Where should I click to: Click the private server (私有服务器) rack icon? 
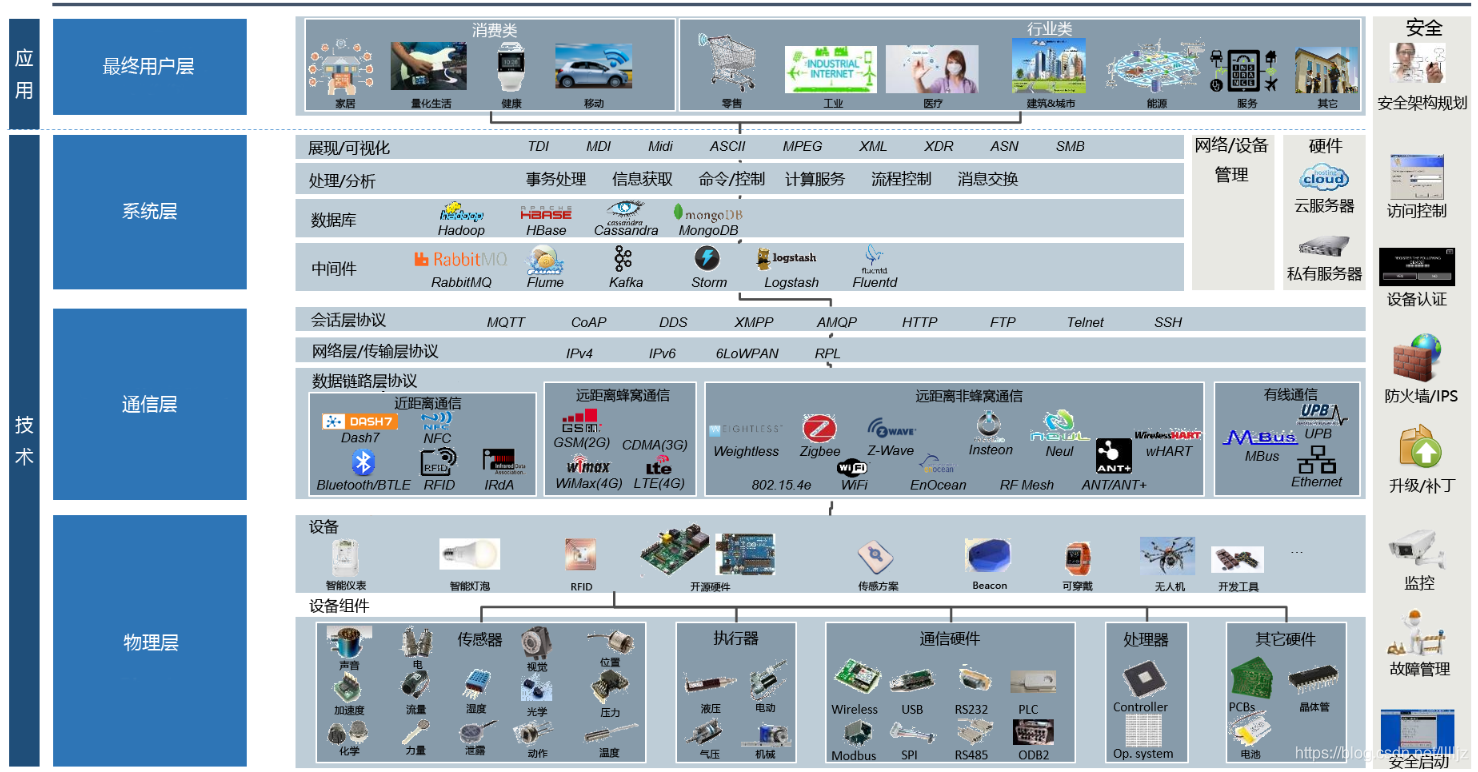1324,247
